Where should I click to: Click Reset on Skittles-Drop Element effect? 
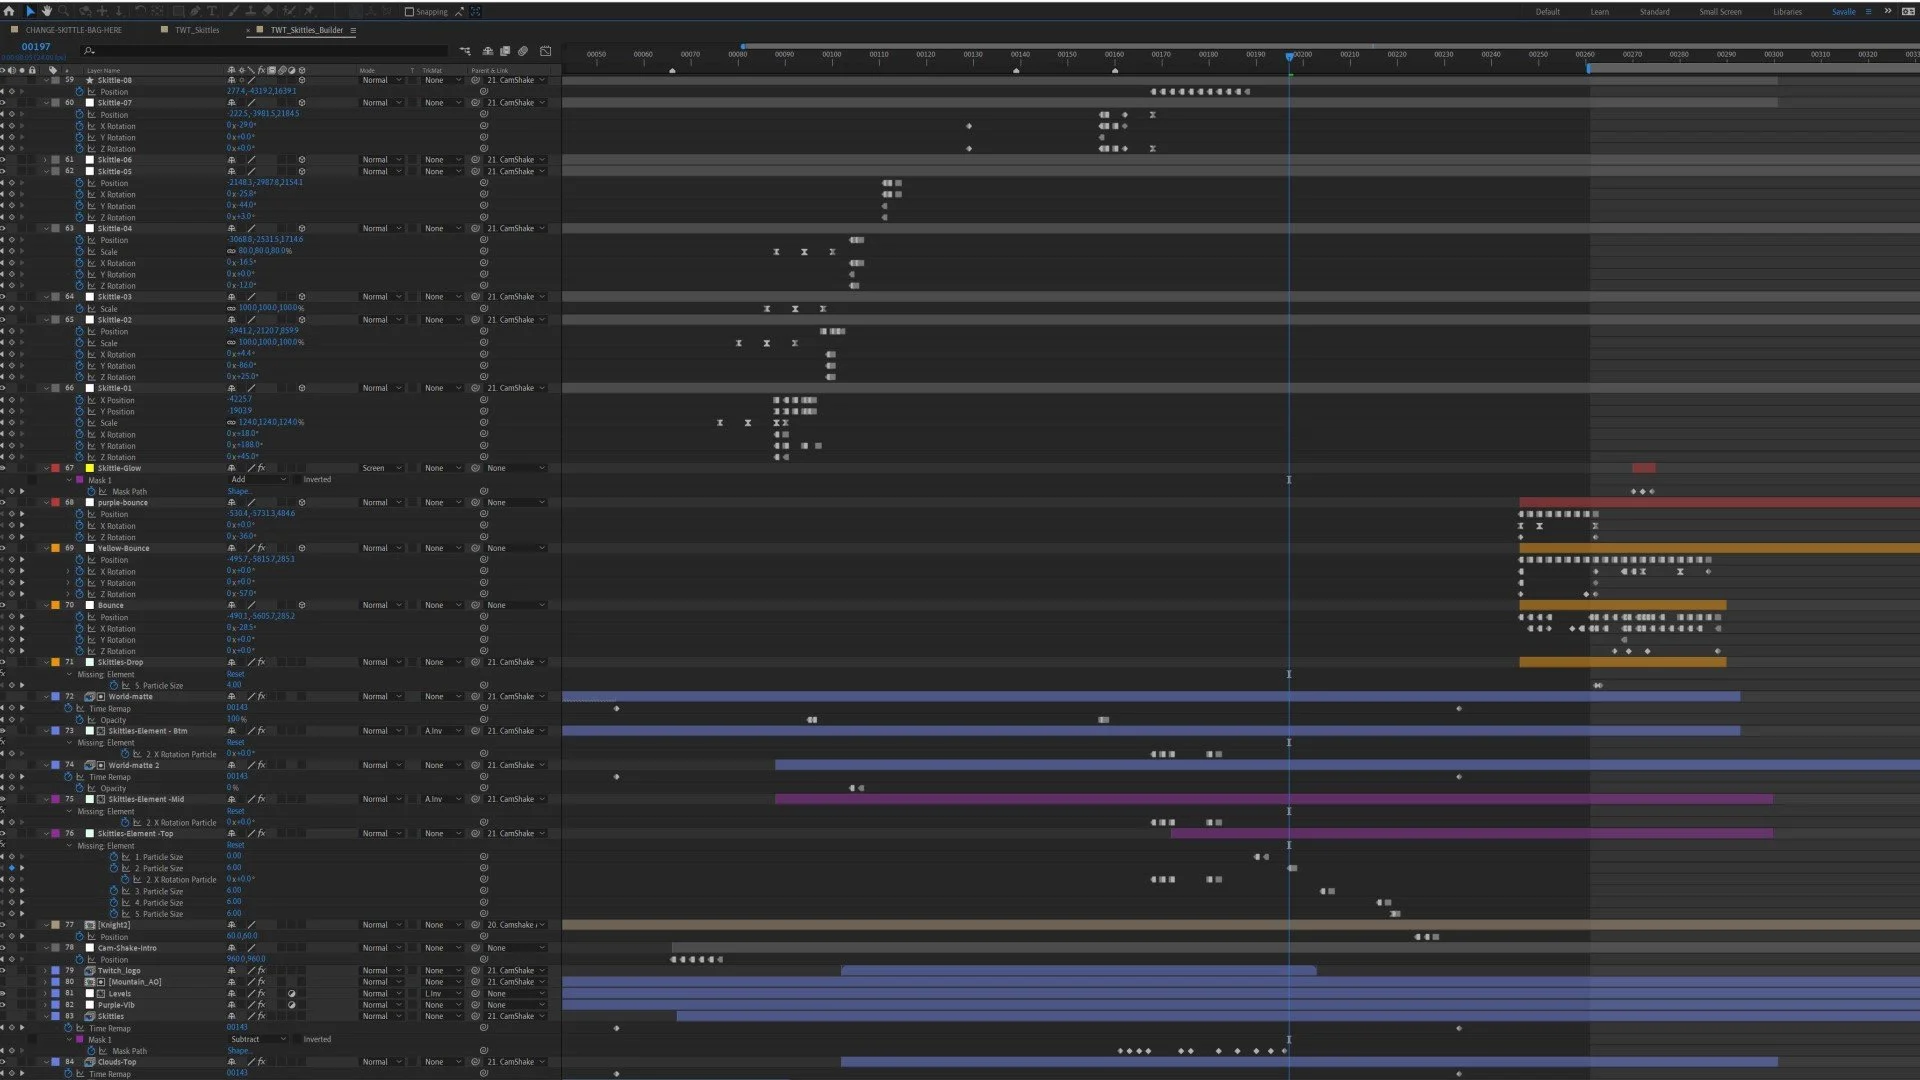[235, 674]
